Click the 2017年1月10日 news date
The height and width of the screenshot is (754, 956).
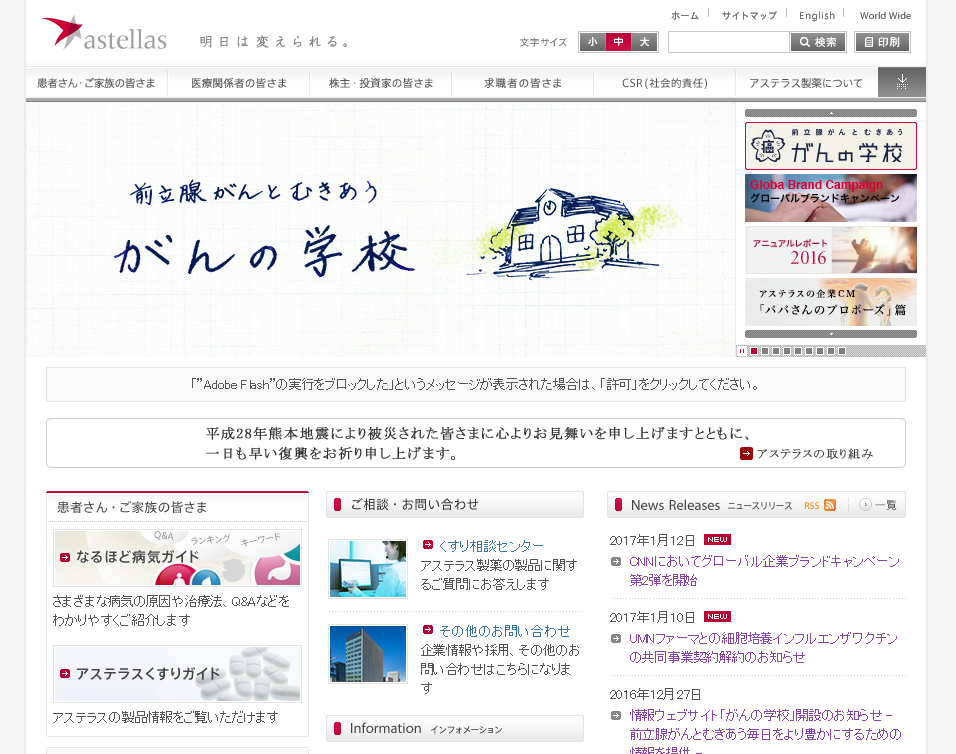(x=652, y=617)
